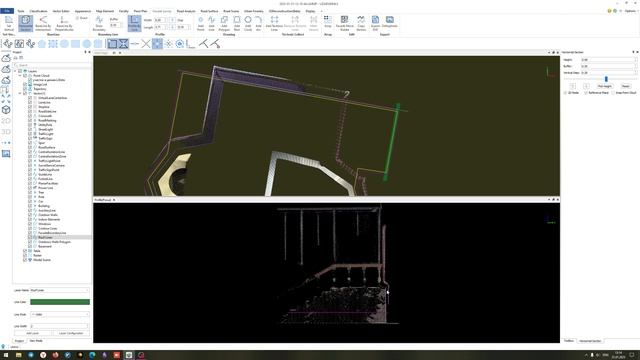The image size is (640, 360).
Task: Open the Vector Editor ribbon tab
Action: (61, 11)
